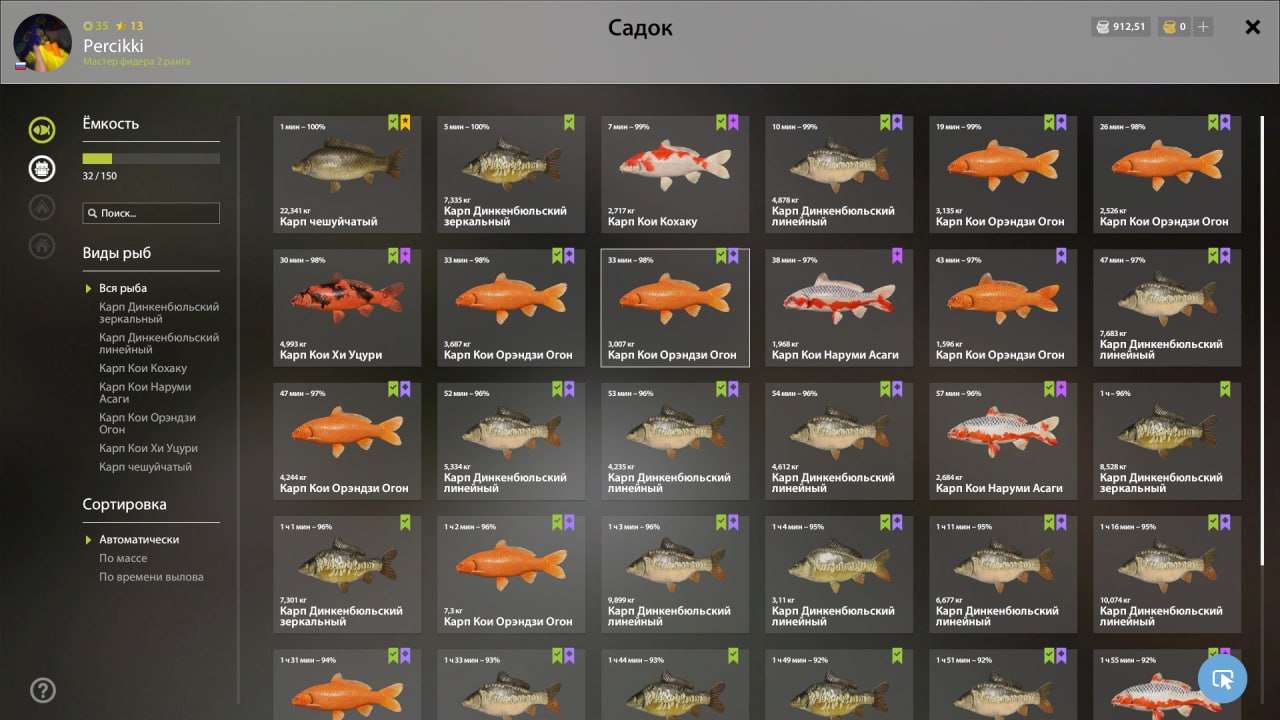The width and height of the screenshot is (1280, 720).
Task: Open the fish keepnet sidebar icon
Action: pyautogui.click(x=42, y=130)
